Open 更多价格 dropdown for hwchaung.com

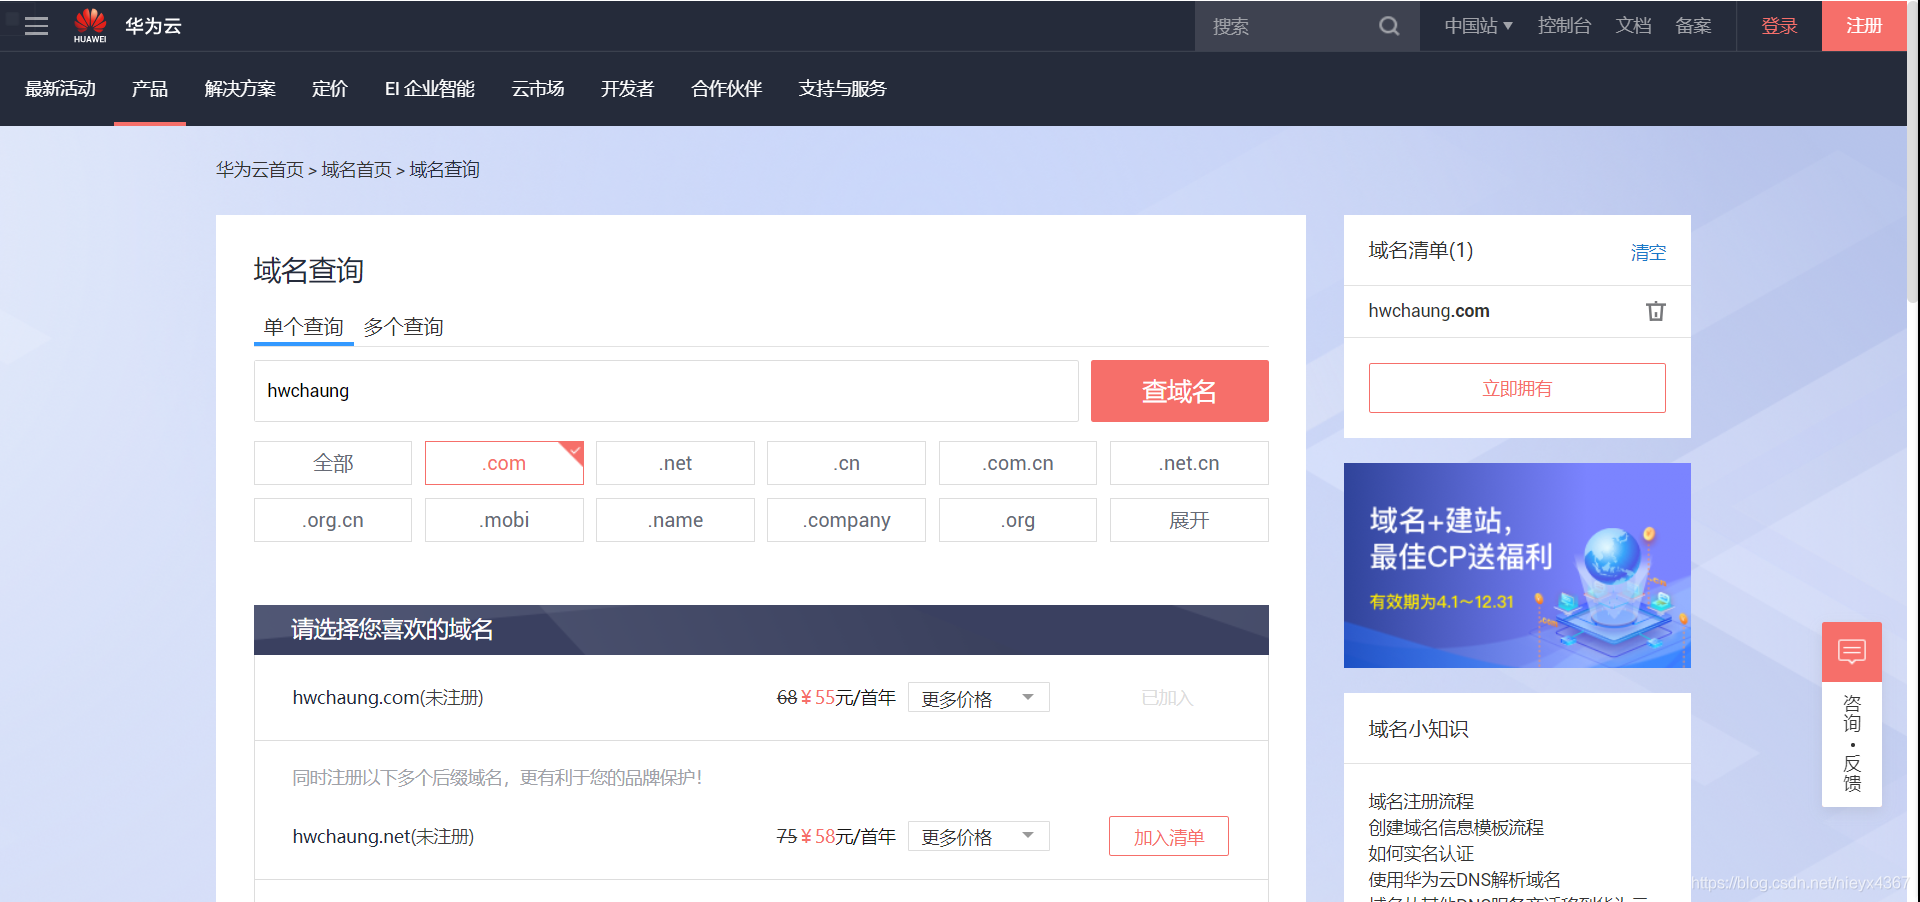click(978, 697)
